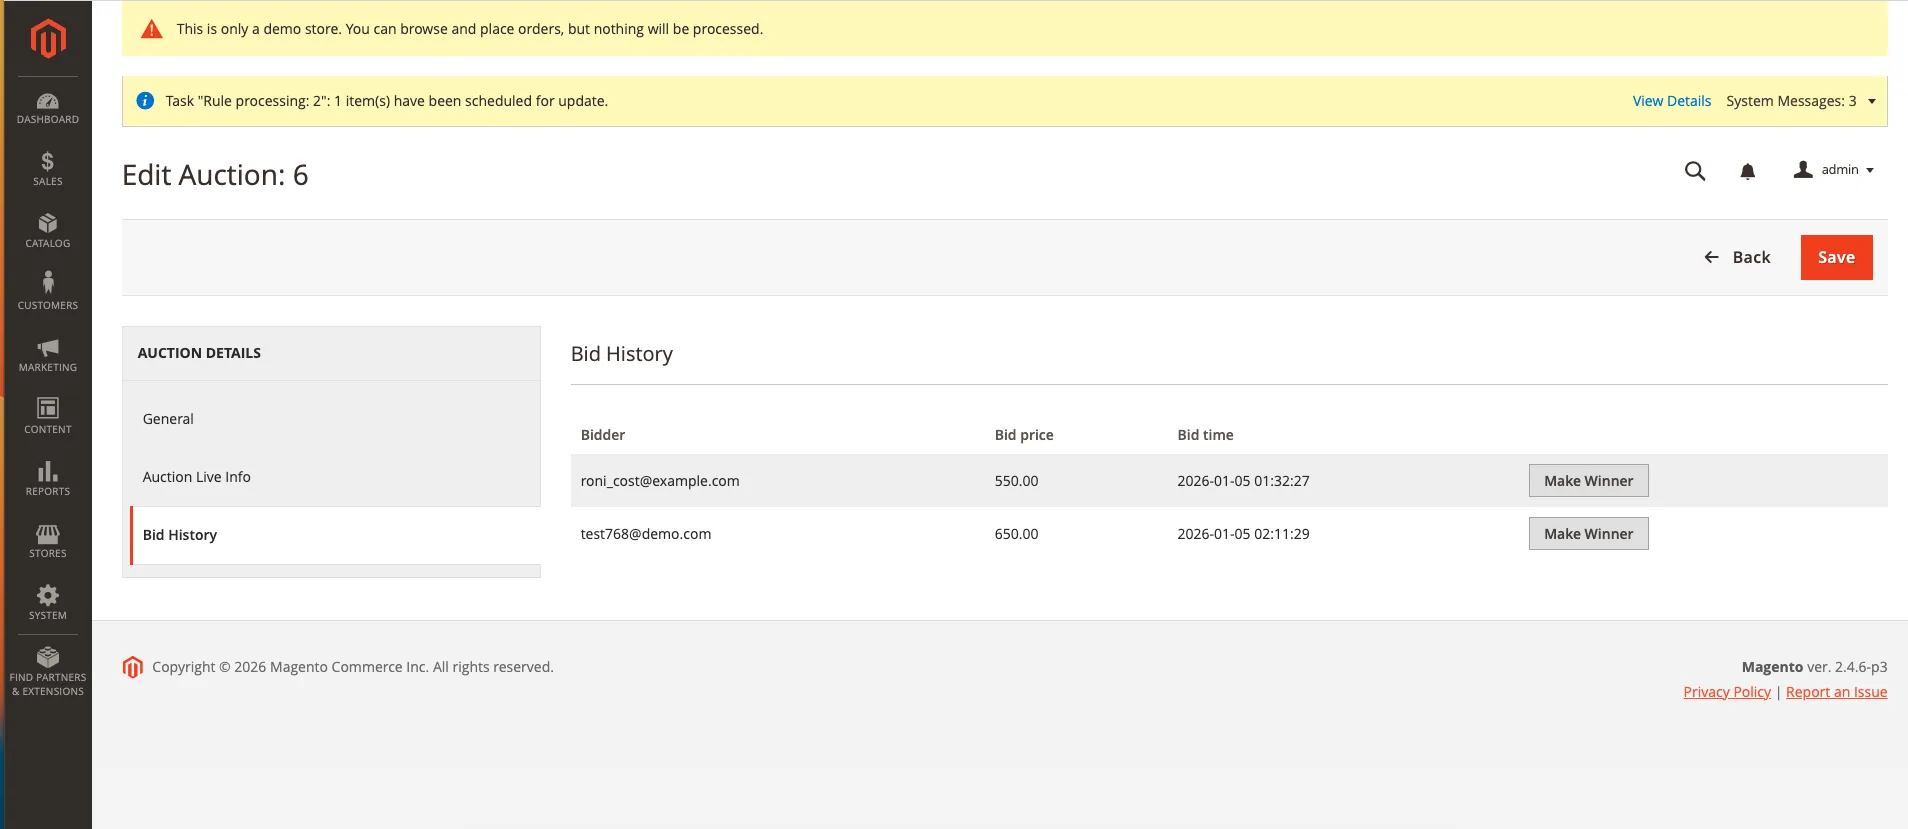Open the Customers menu
The width and height of the screenshot is (1908, 829).
coord(48,293)
